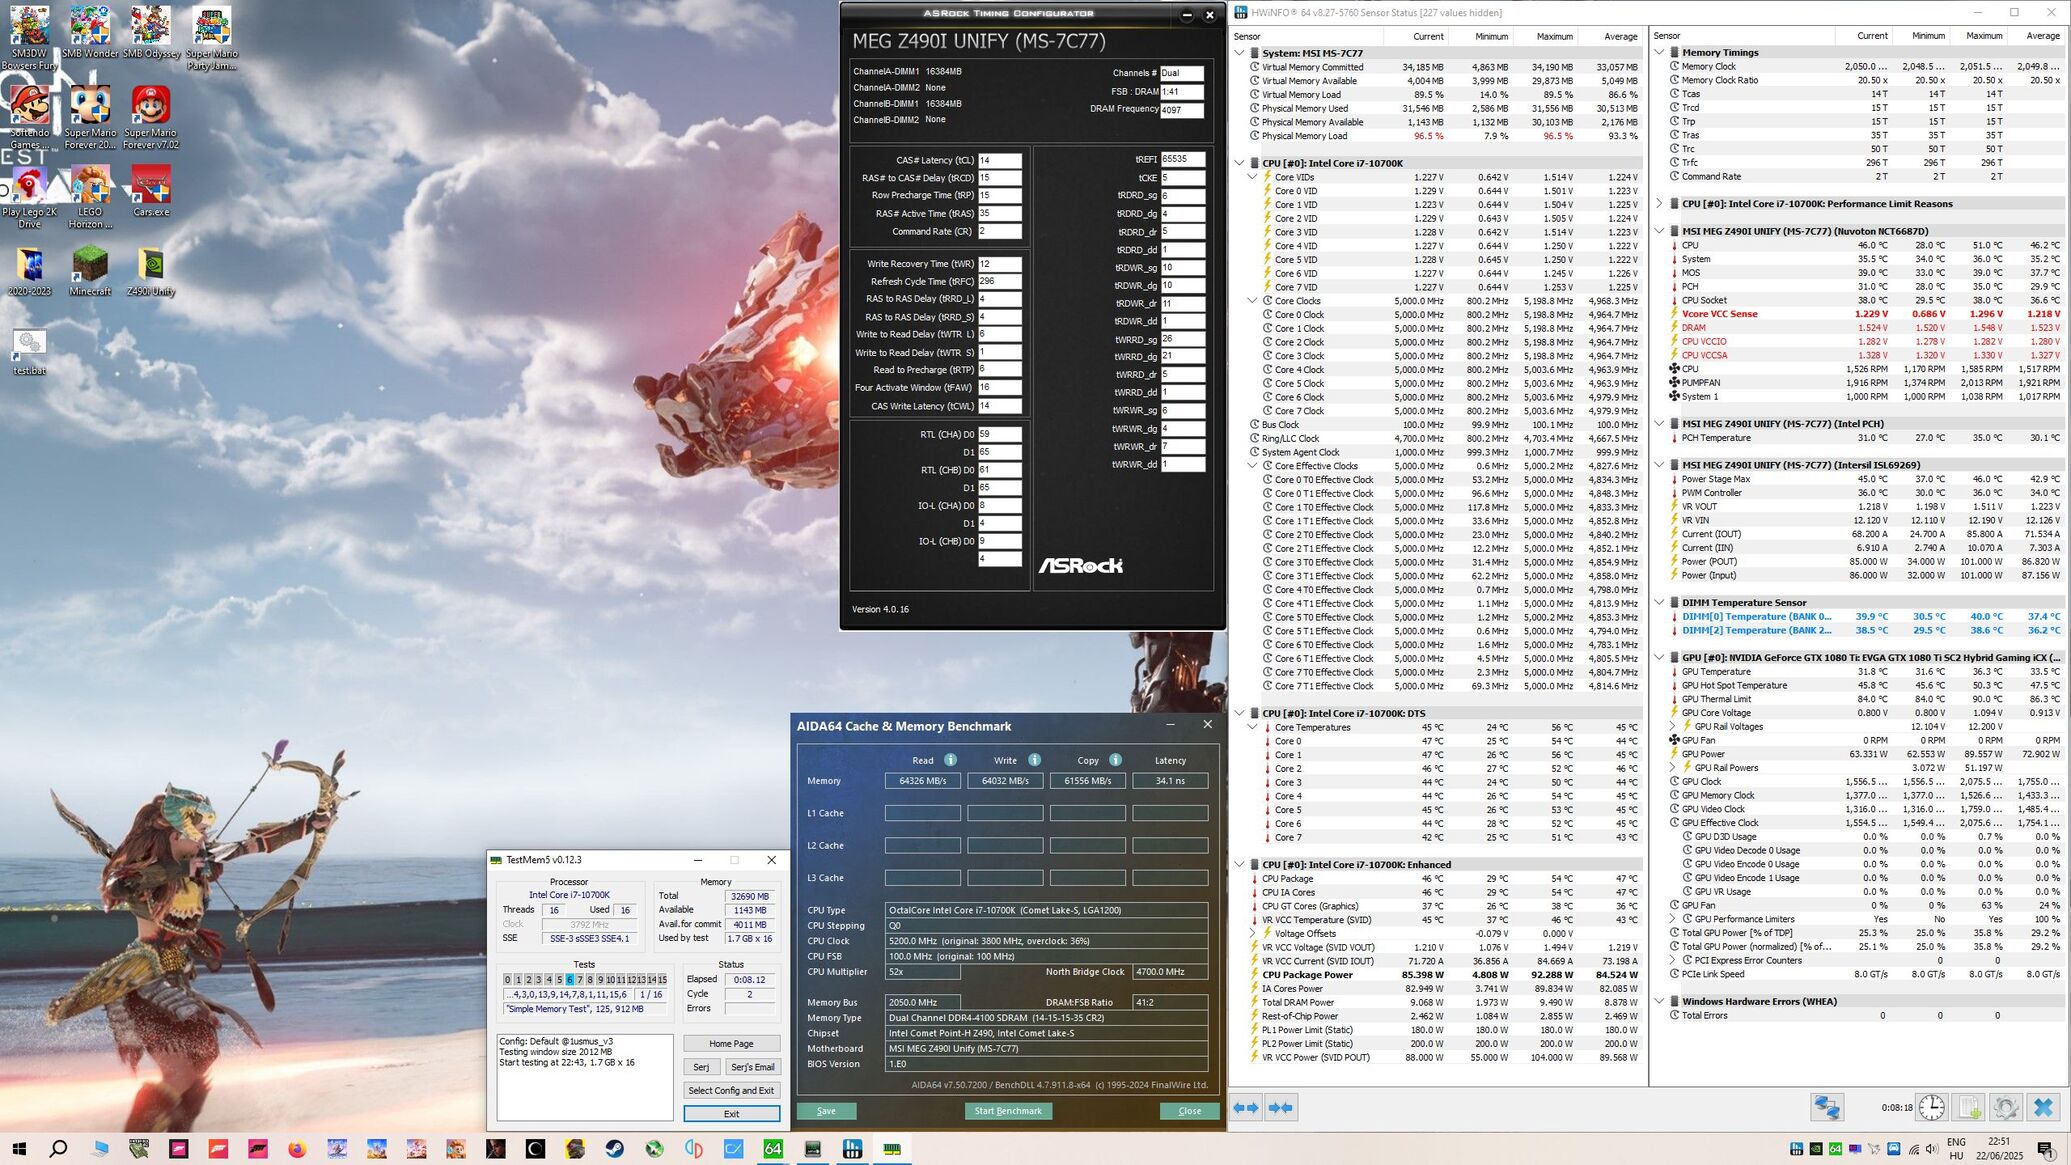Viewport: 2071px width, 1165px height.
Task: Click HWiNFO blue X close sensors icon
Action: [x=2043, y=1107]
